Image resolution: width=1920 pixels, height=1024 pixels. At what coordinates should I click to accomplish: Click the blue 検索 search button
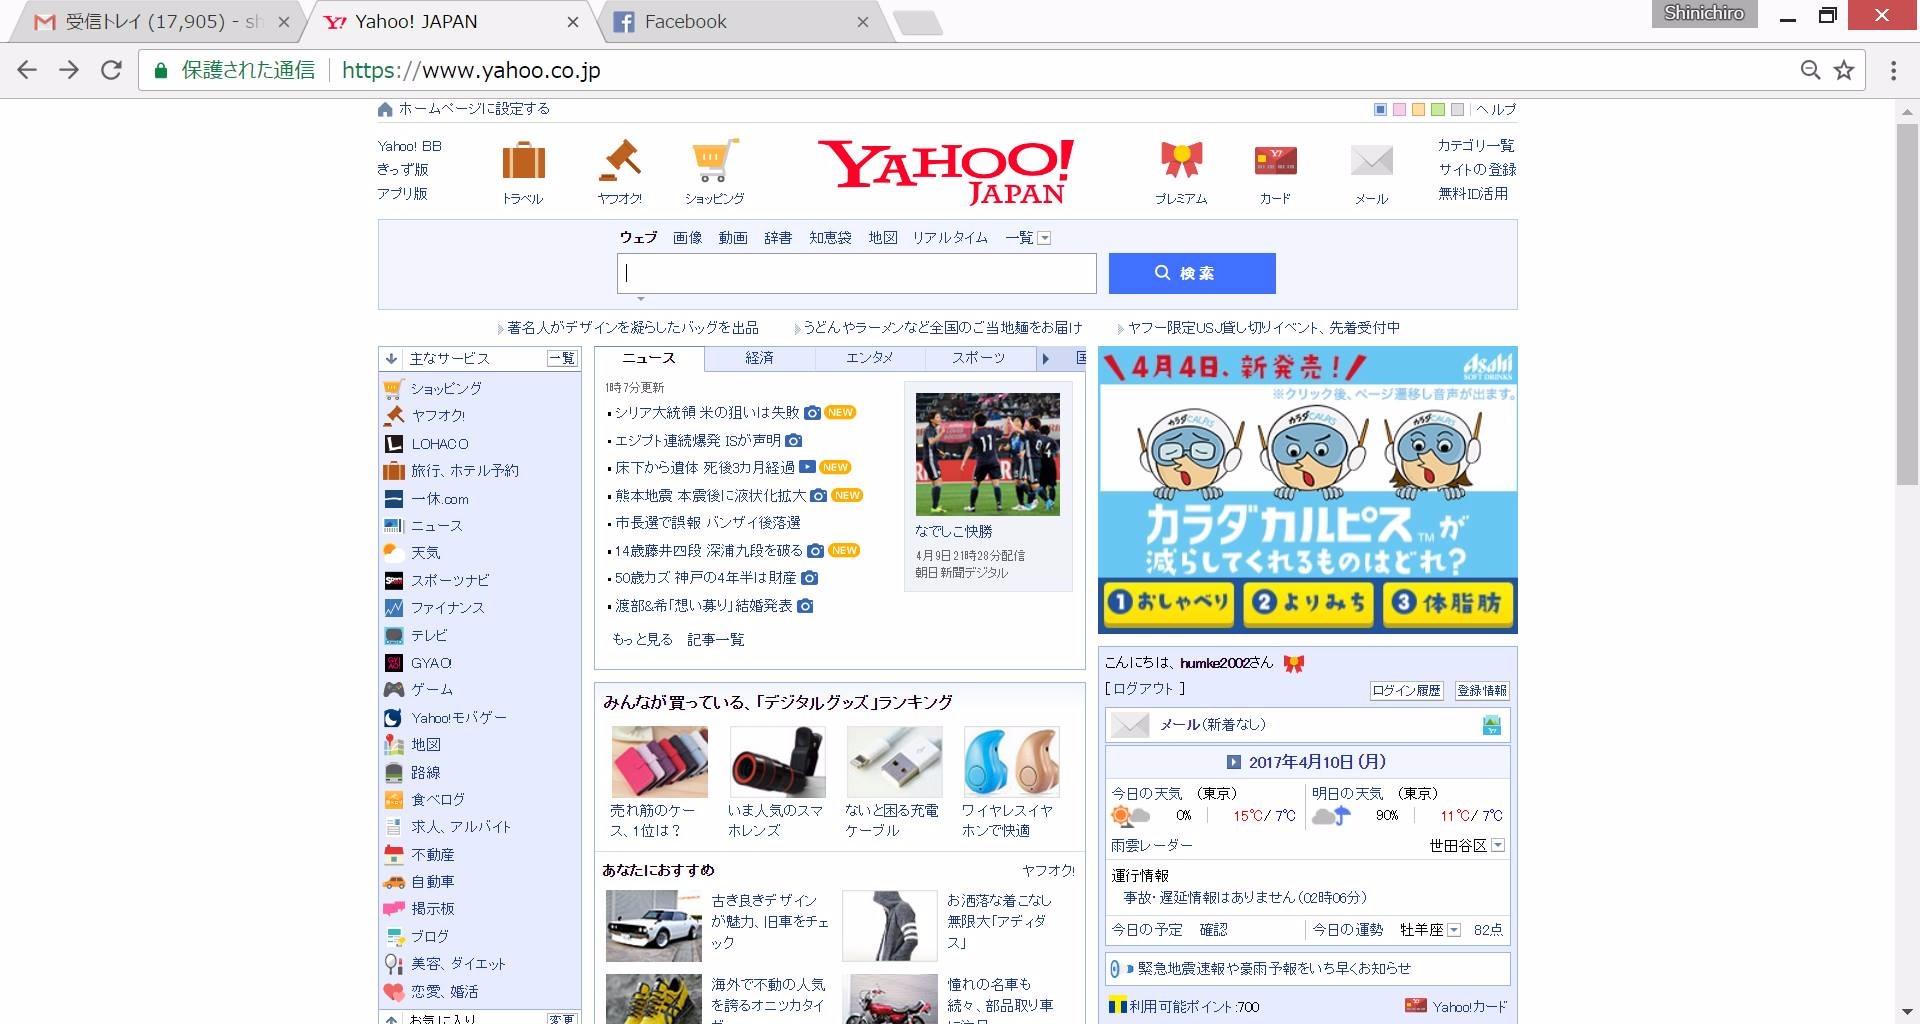coord(1191,273)
